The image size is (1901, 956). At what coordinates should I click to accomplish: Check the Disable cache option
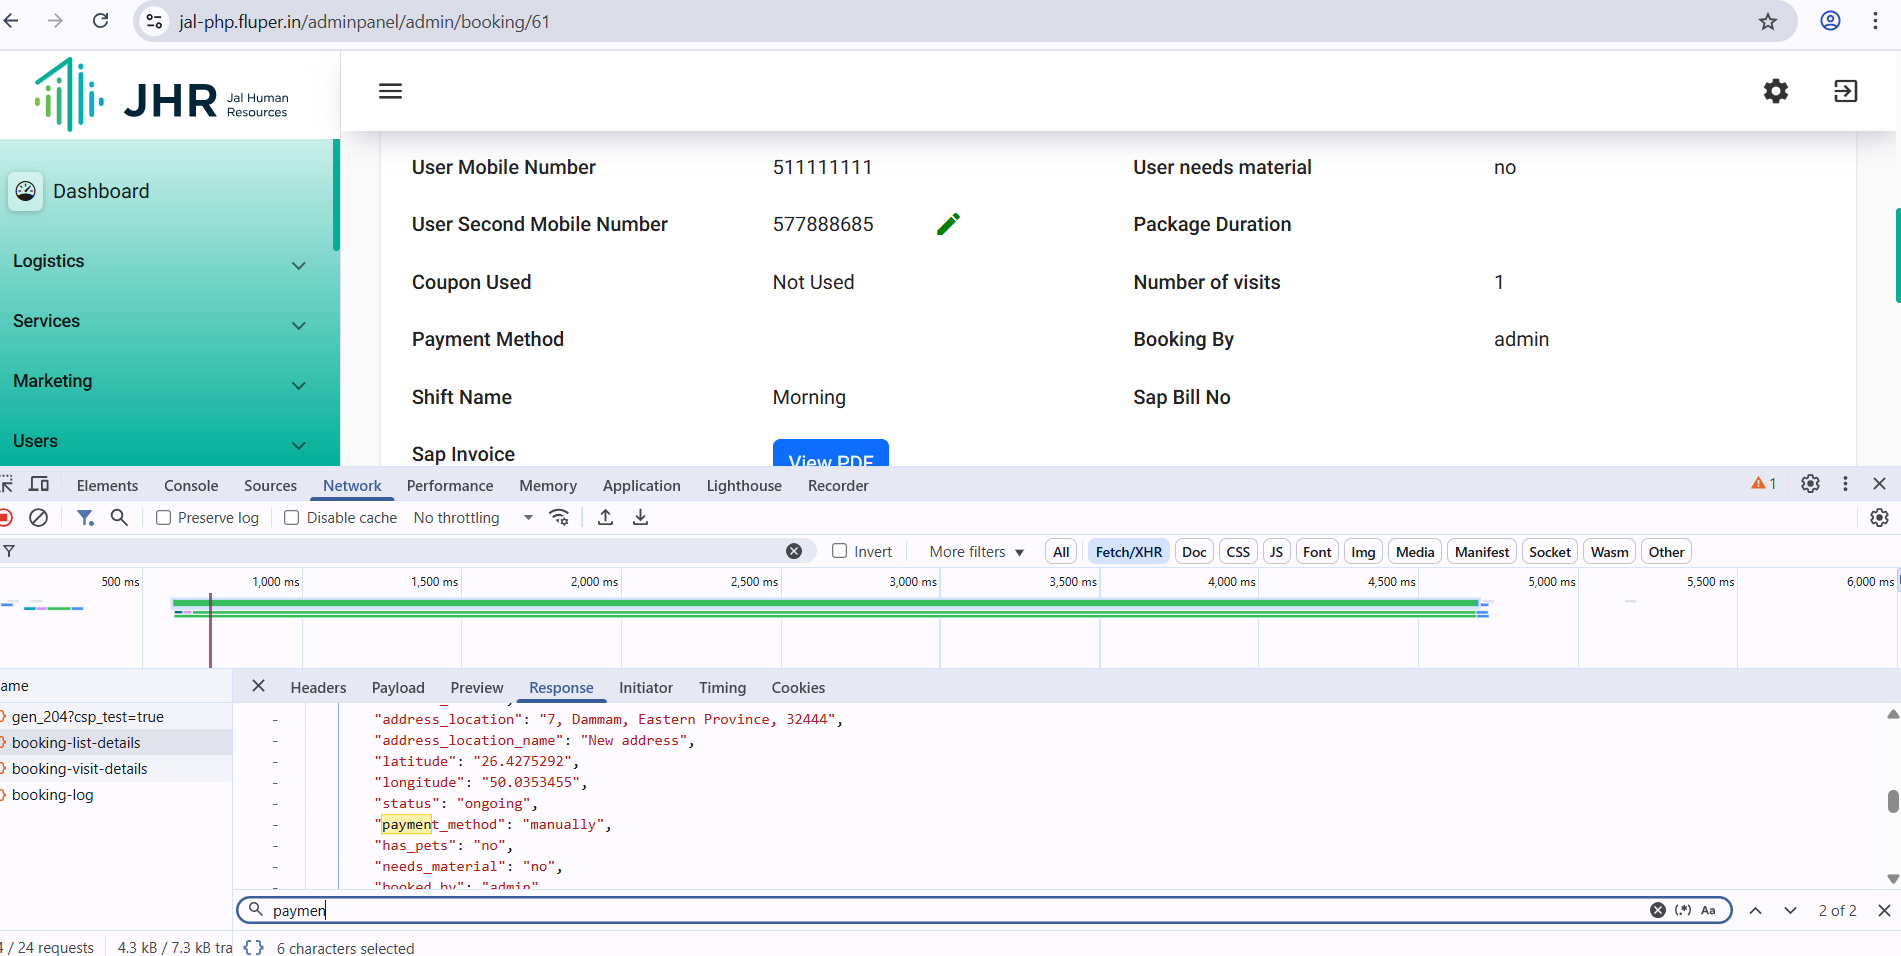click(292, 518)
